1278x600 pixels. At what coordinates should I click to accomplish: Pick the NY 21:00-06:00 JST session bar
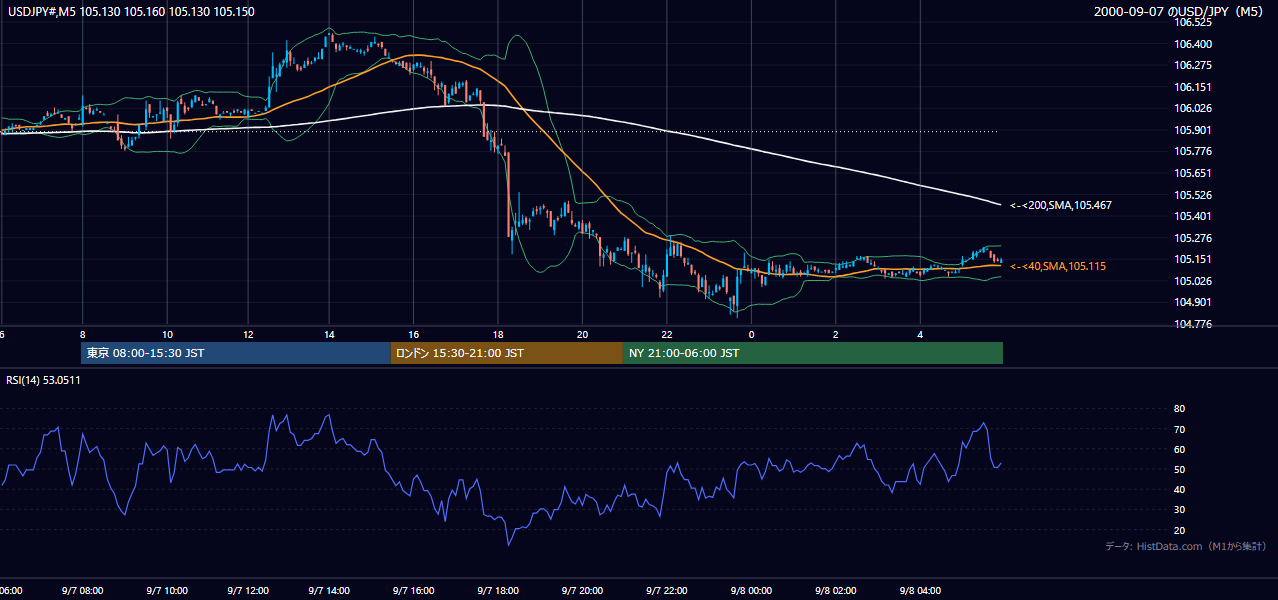coord(813,353)
